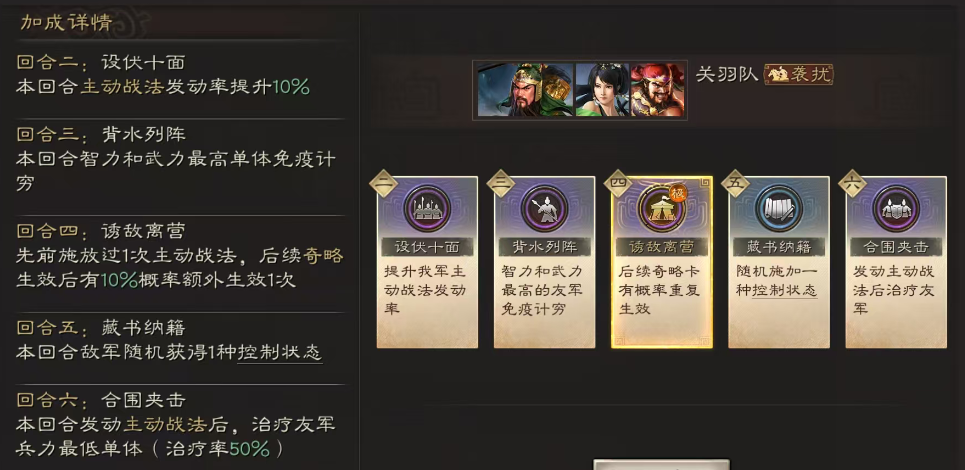Click the 背水列阵 soldier icon

pos(544,209)
